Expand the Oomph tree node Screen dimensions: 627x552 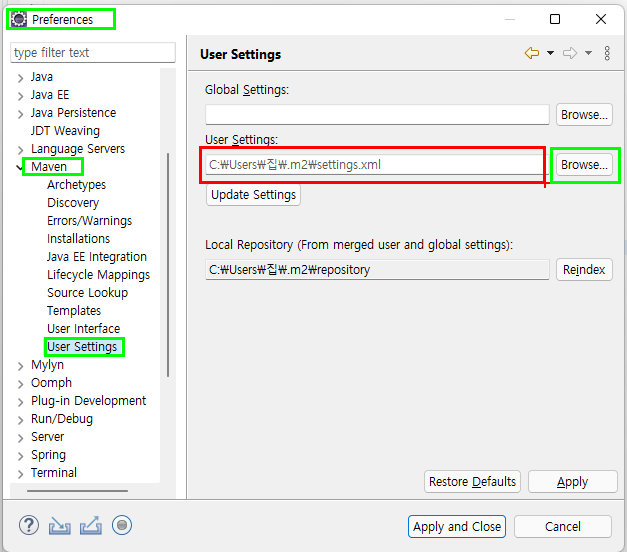point(20,384)
